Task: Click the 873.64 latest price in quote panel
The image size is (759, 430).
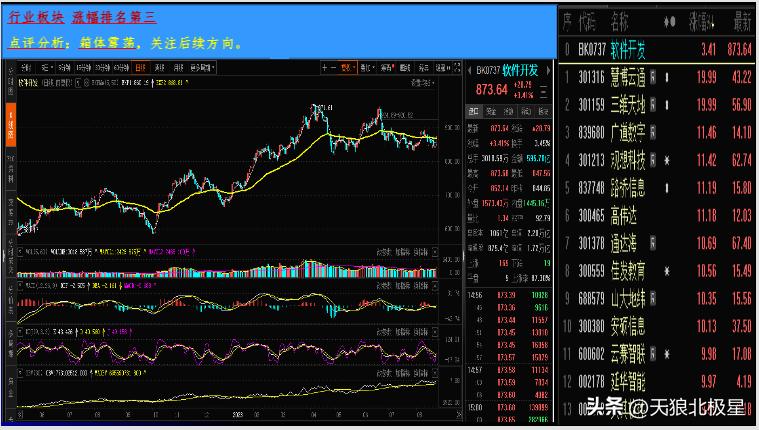Action: coord(491,90)
